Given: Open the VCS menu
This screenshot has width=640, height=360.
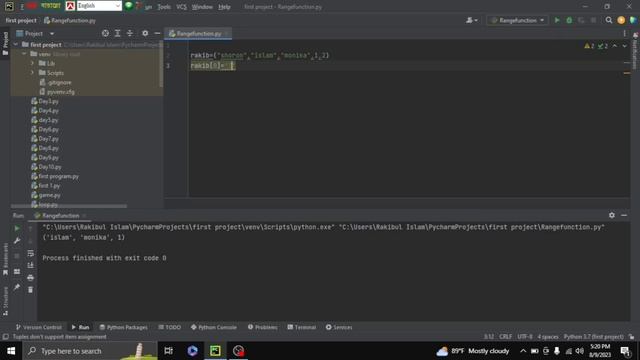Looking at the screenshot, I should 181,7.
